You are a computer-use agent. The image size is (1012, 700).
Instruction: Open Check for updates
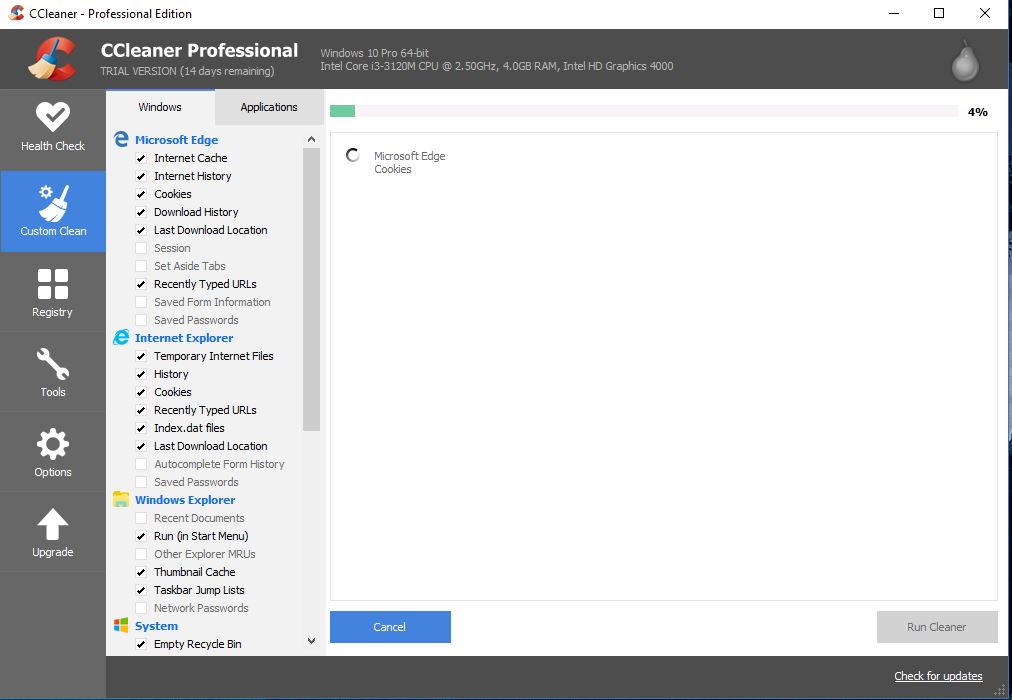(x=937, y=676)
